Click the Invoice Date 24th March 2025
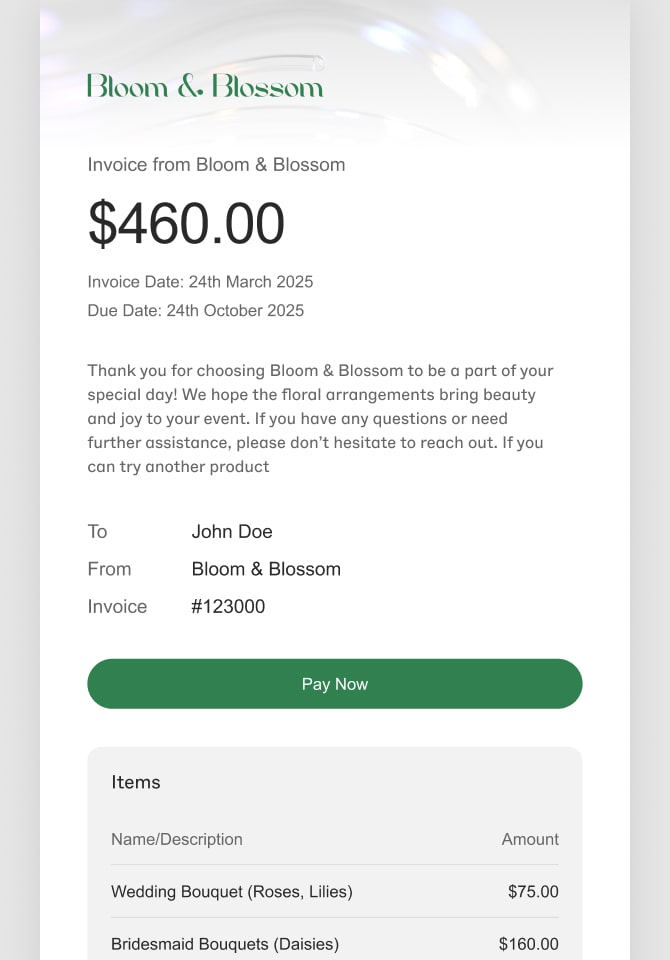The image size is (670, 960). pos(200,282)
